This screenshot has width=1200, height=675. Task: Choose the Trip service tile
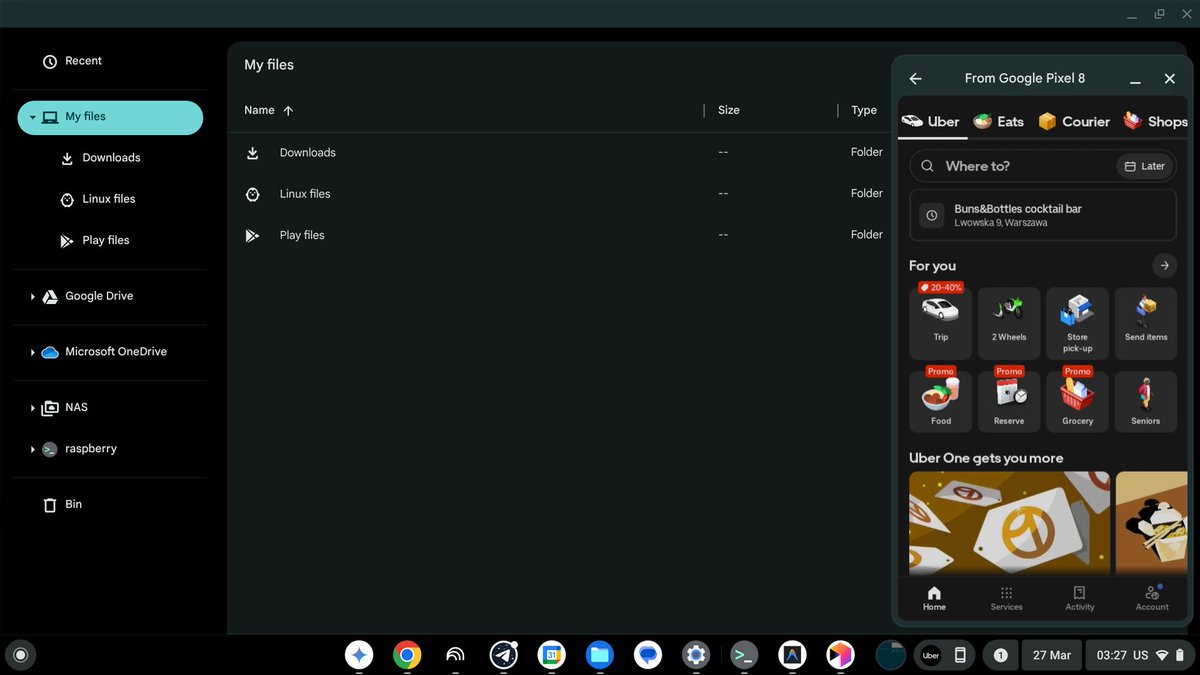tap(940, 323)
